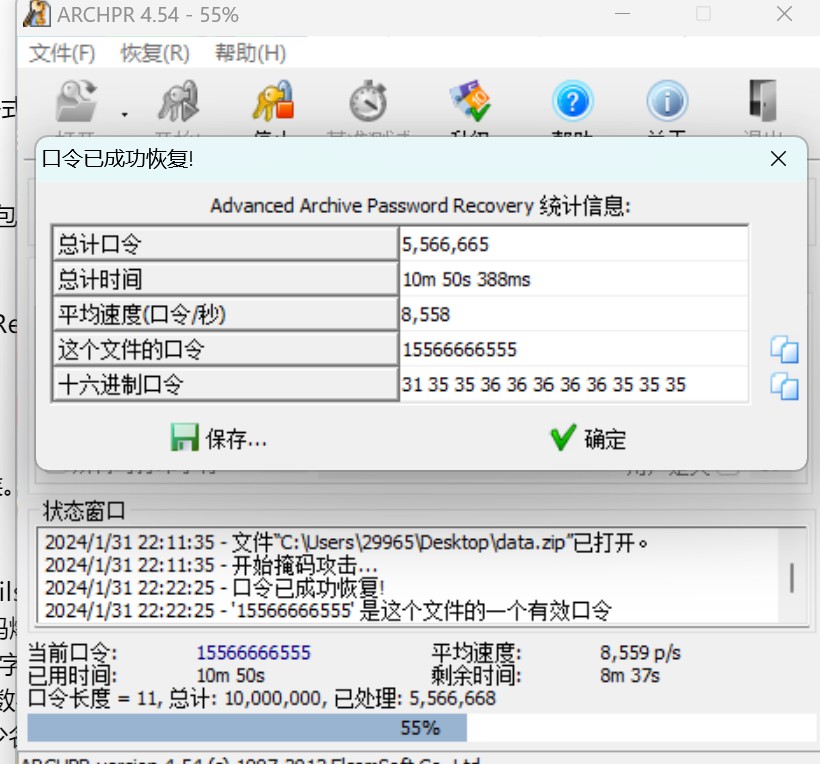Click the 确定 button
This screenshot has height=764, width=820.
click(x=588, y=438)
